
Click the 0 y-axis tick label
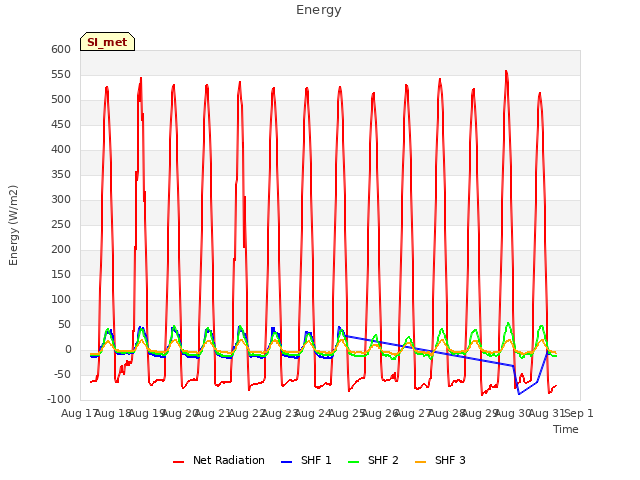click(x=68, y=349)
